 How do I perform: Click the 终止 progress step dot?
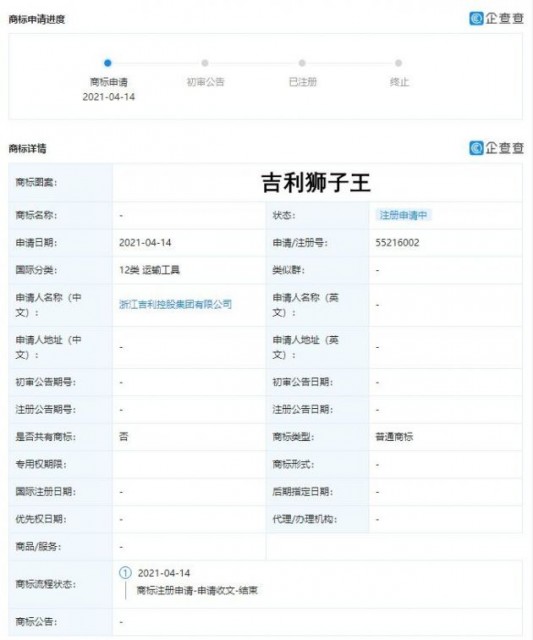click(399, 63)
